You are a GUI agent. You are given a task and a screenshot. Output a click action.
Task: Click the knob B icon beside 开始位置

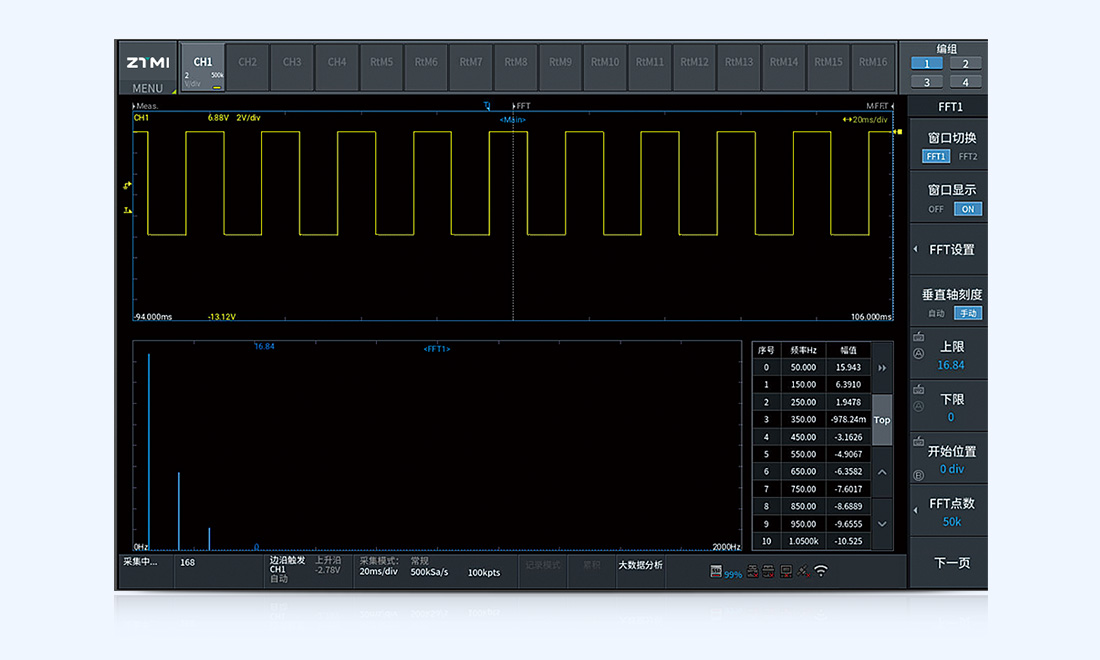tap(919, 475)
